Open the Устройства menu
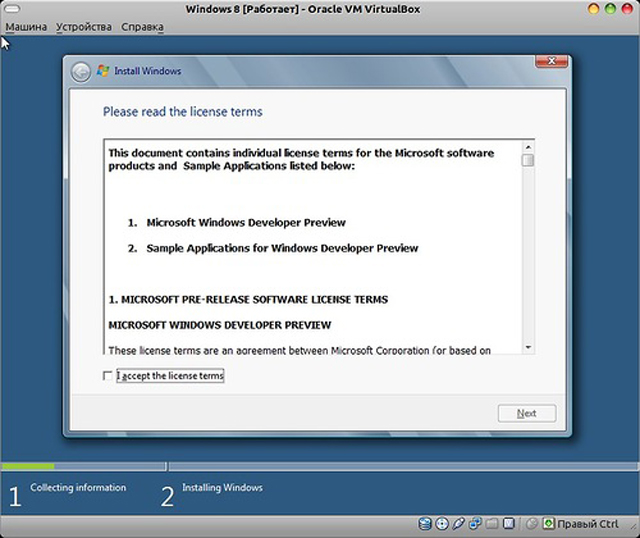The image size is (640, 538). (84, 27)
